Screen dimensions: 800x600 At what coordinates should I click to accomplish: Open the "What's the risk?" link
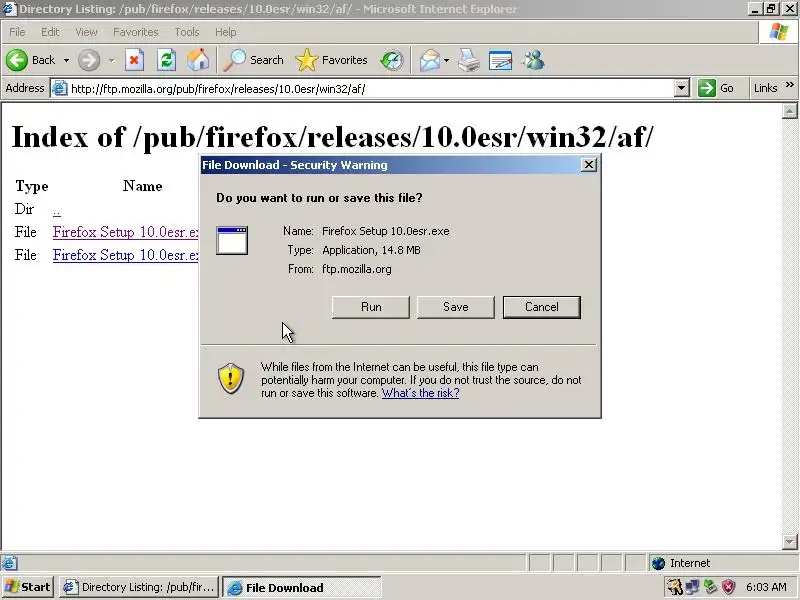420,393
